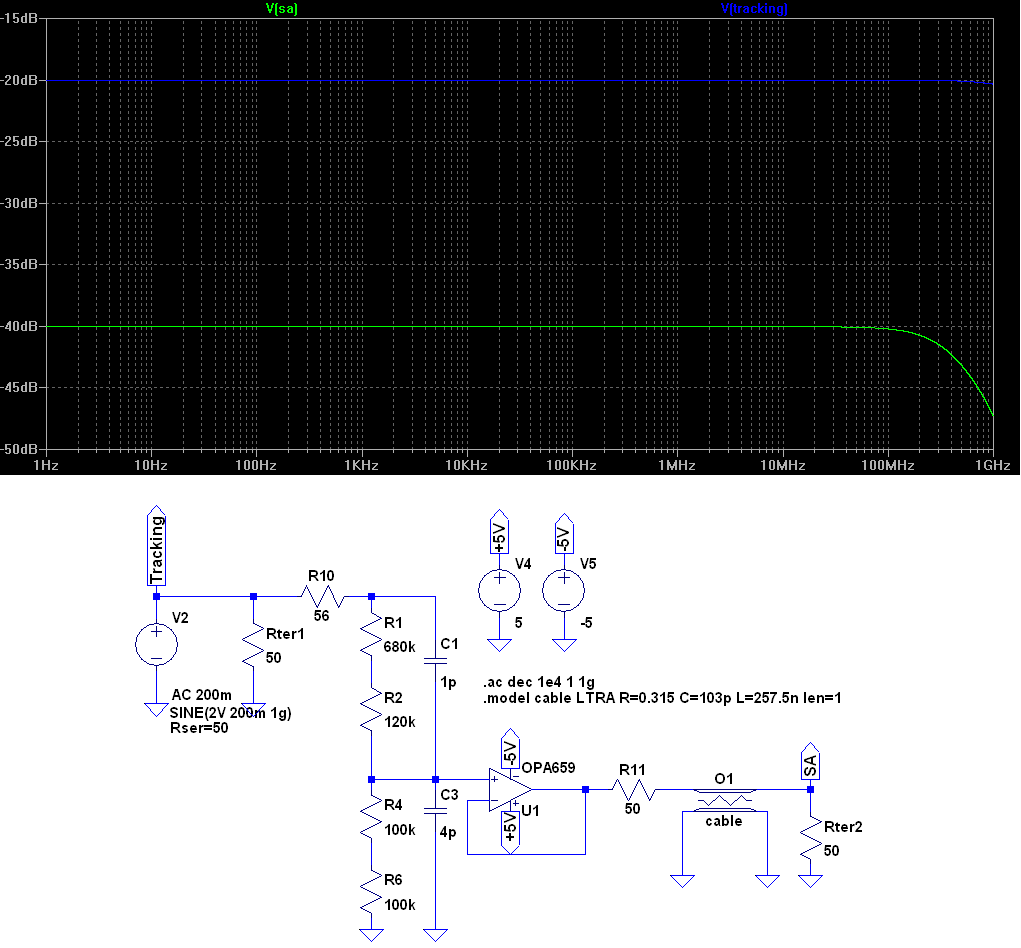Click the V(sa) trace label
1021x948 pixels.
[x=282, y=8]
